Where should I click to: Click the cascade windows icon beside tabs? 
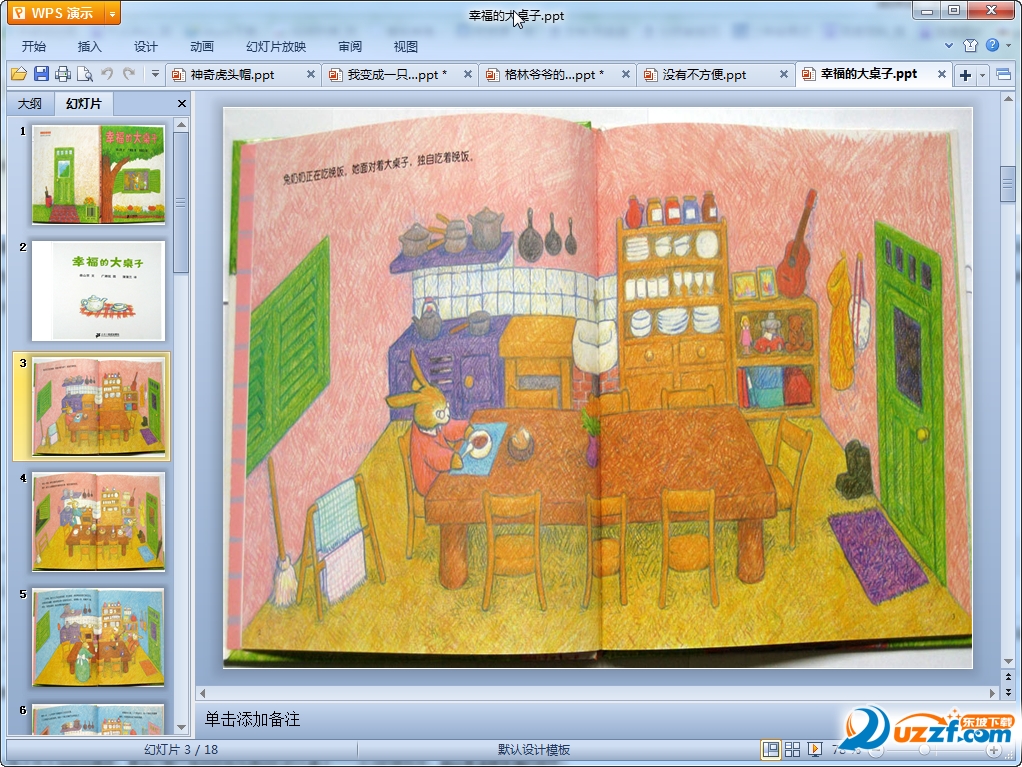pos(1004,75)
